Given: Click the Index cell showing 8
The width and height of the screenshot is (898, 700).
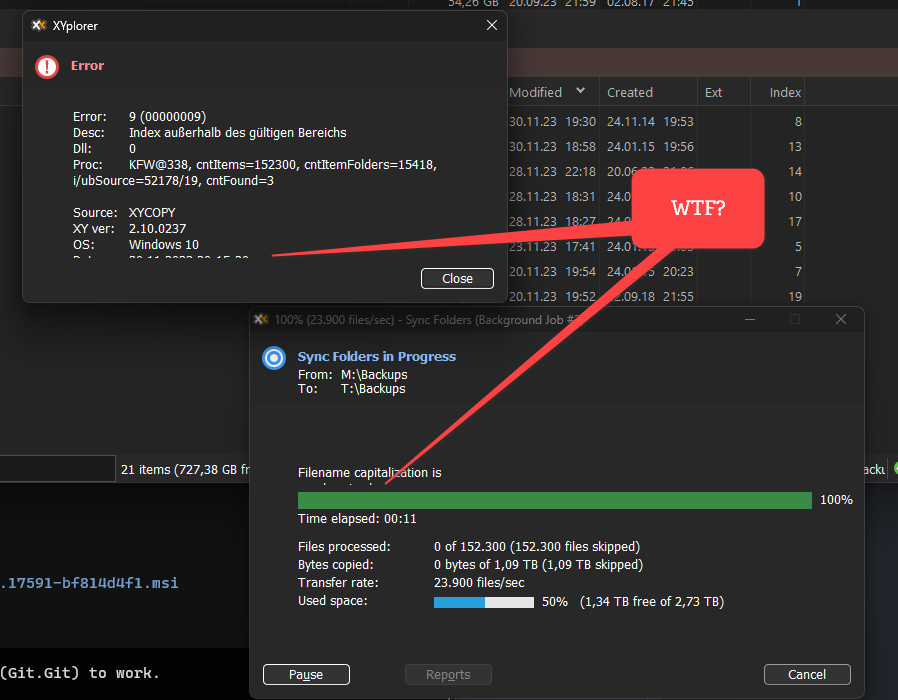Looking at the screenshot, I should 798,121.
